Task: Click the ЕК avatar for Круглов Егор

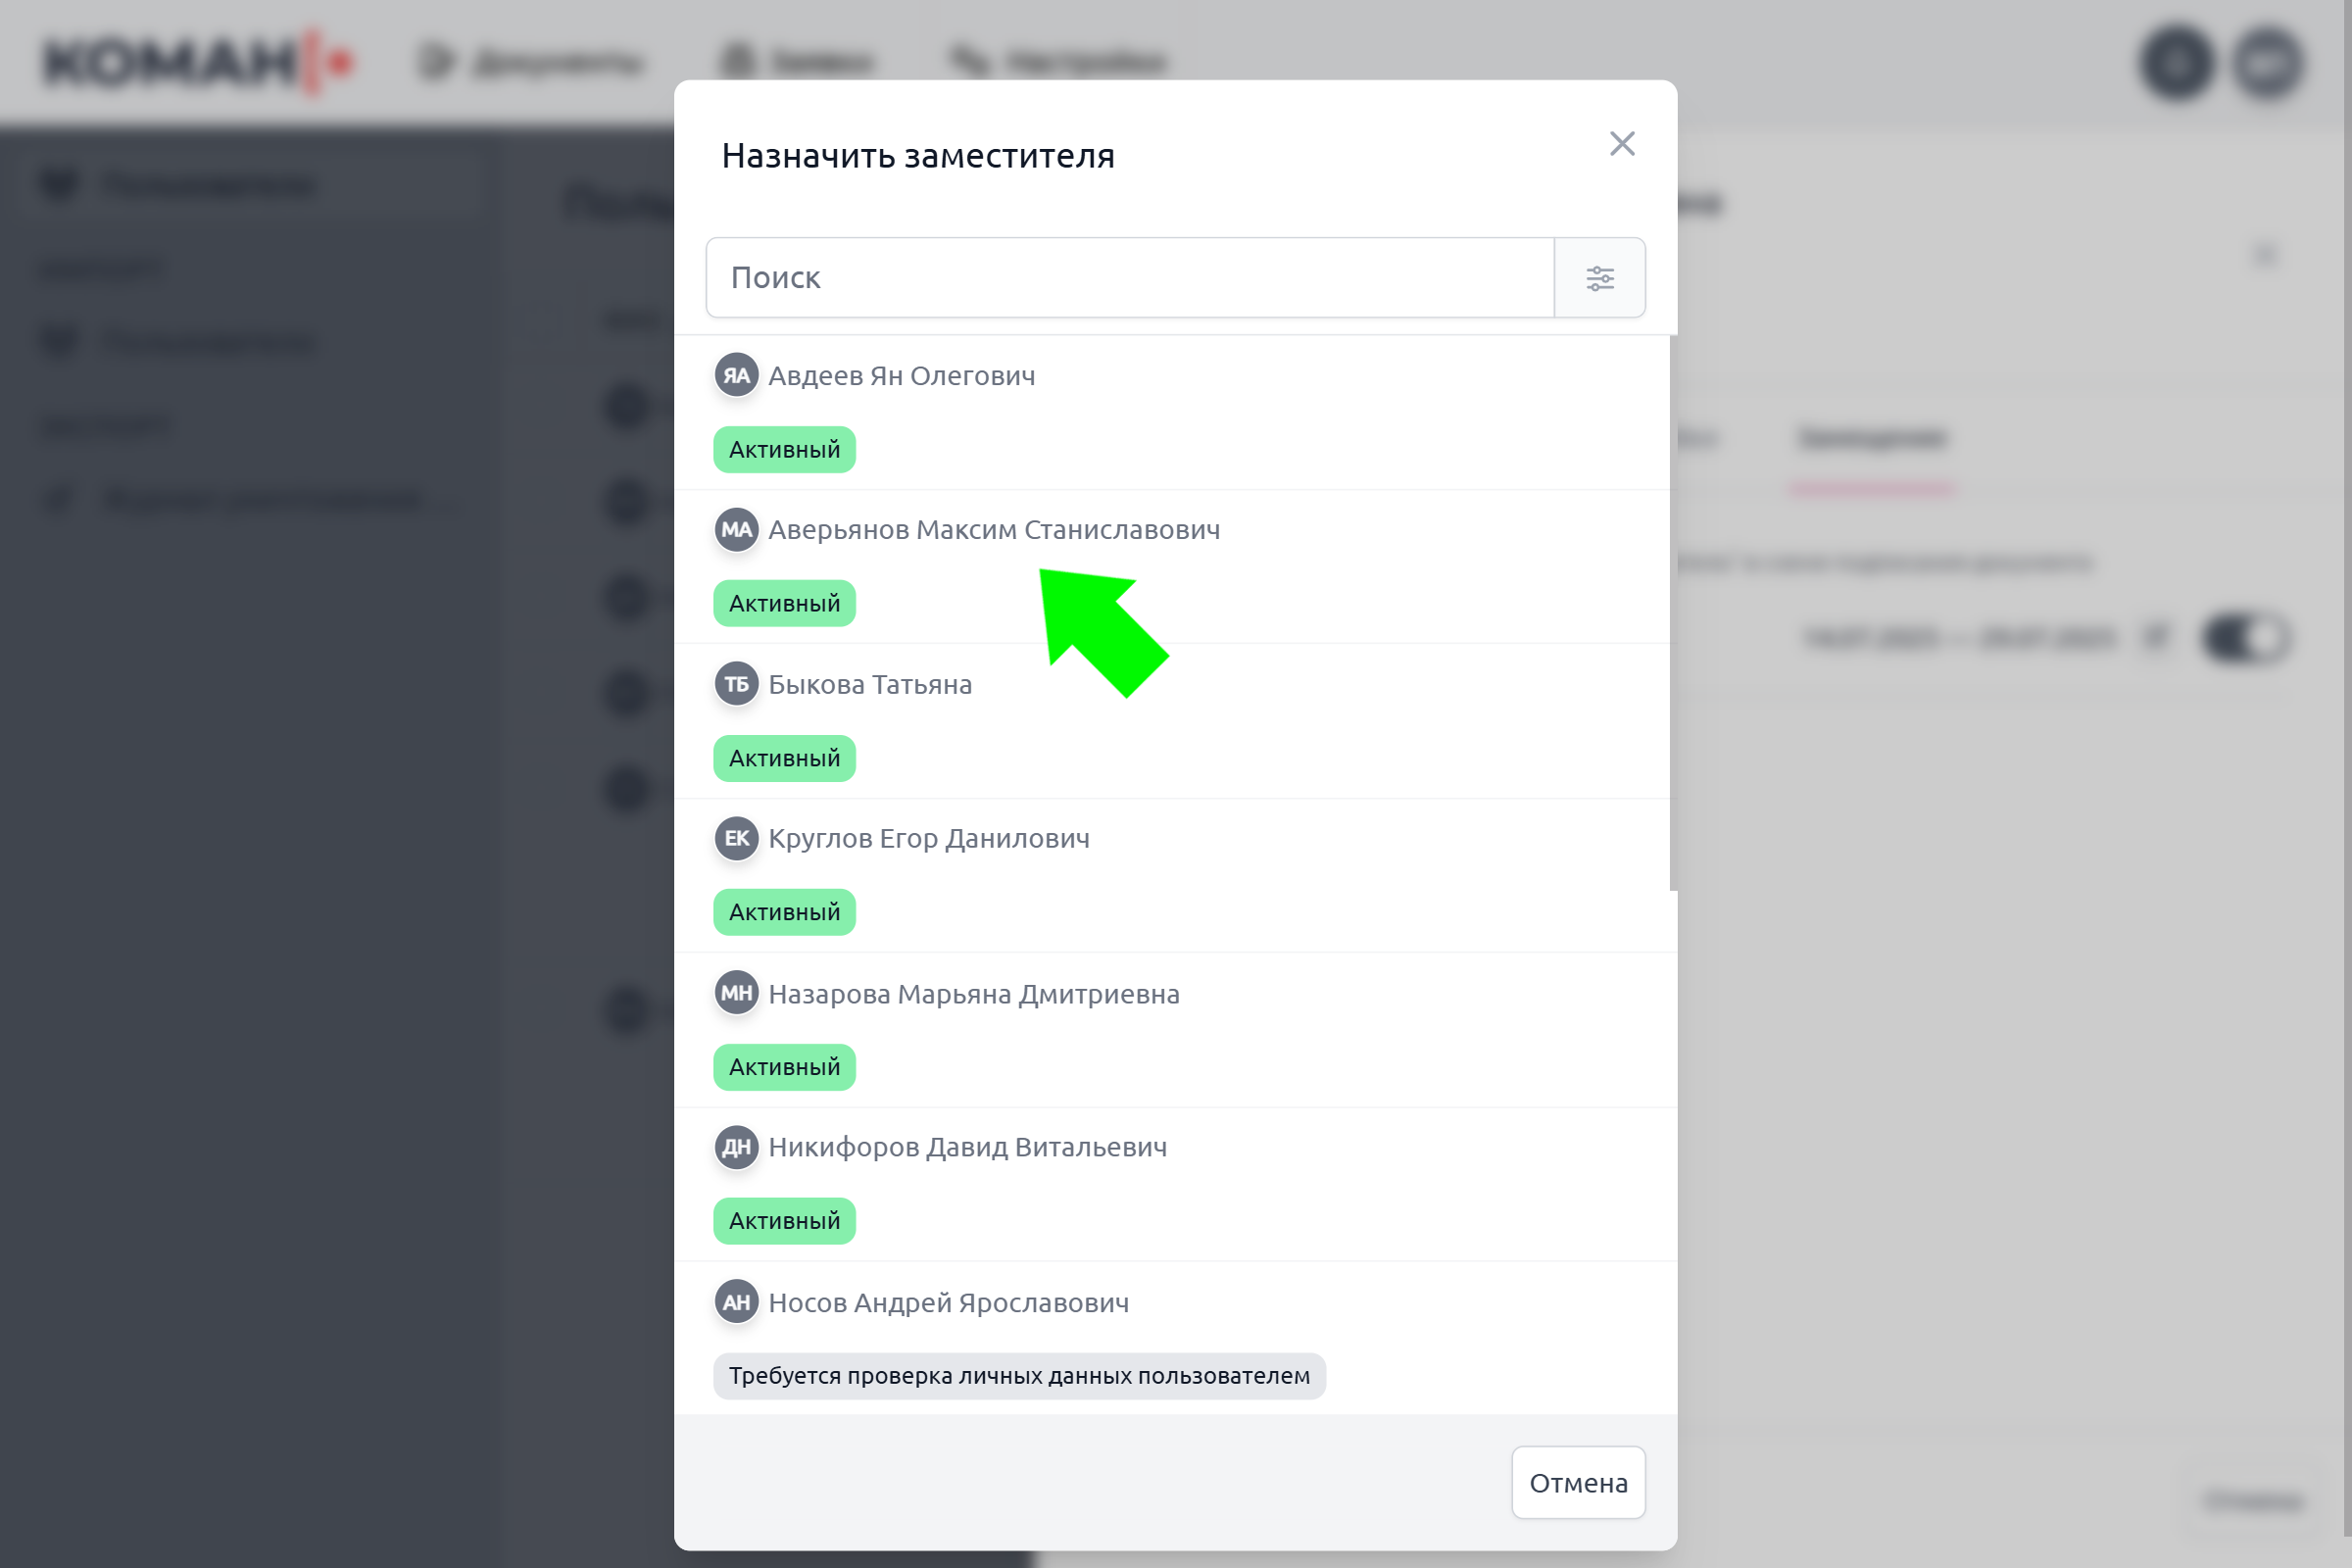Action: [x=737, y=838]
